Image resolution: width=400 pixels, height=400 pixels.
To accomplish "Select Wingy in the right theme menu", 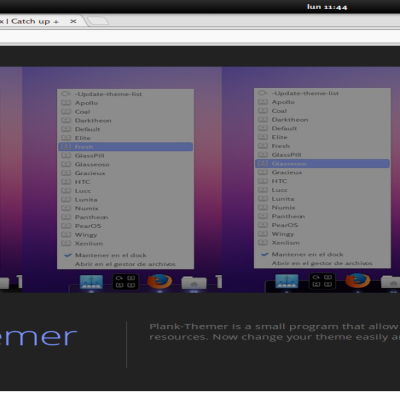I will click(322, 234).
